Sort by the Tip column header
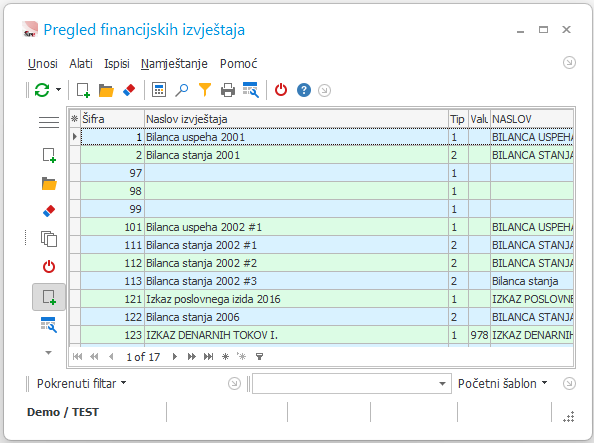594x443 pixels. [x=458, y=119]
